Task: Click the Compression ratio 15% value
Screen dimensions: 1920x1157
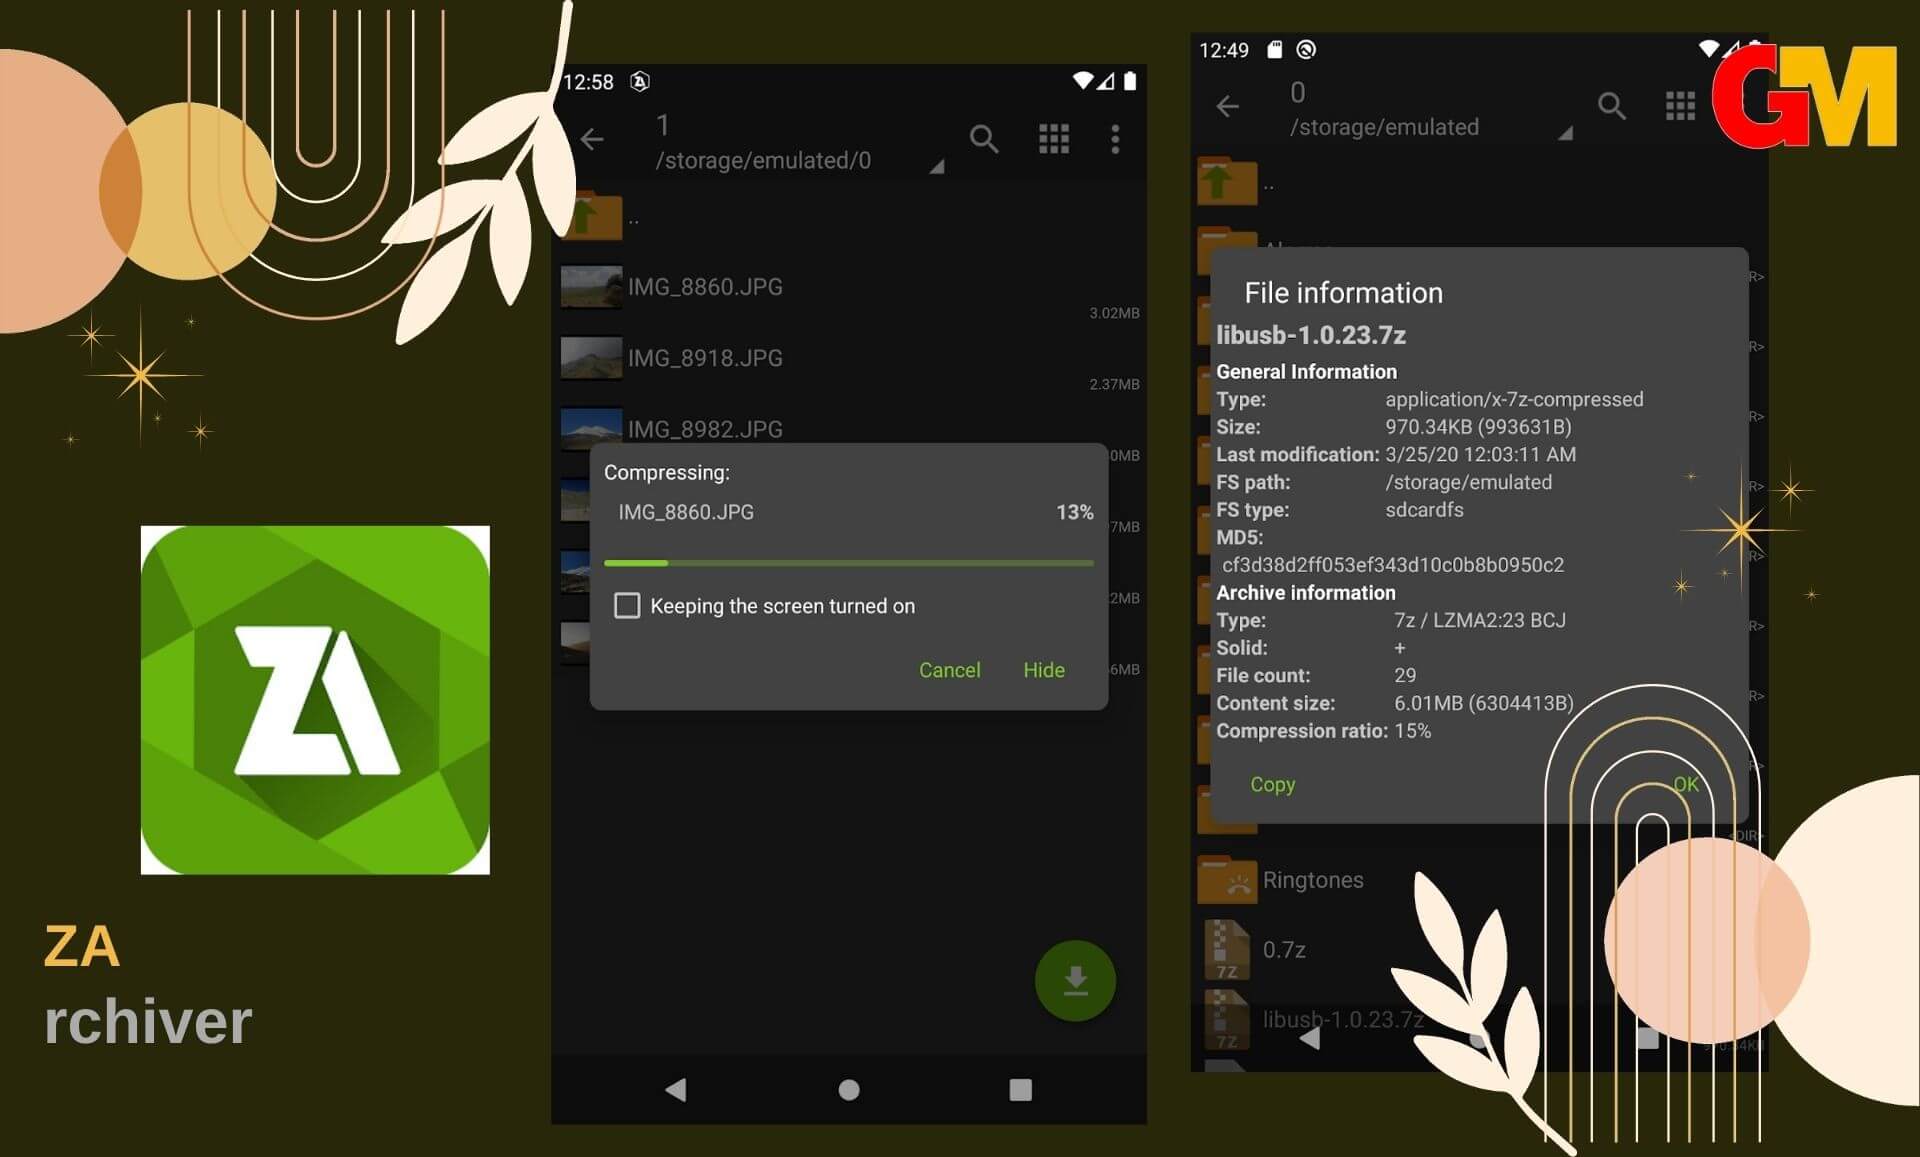Action: point(1412,731)
